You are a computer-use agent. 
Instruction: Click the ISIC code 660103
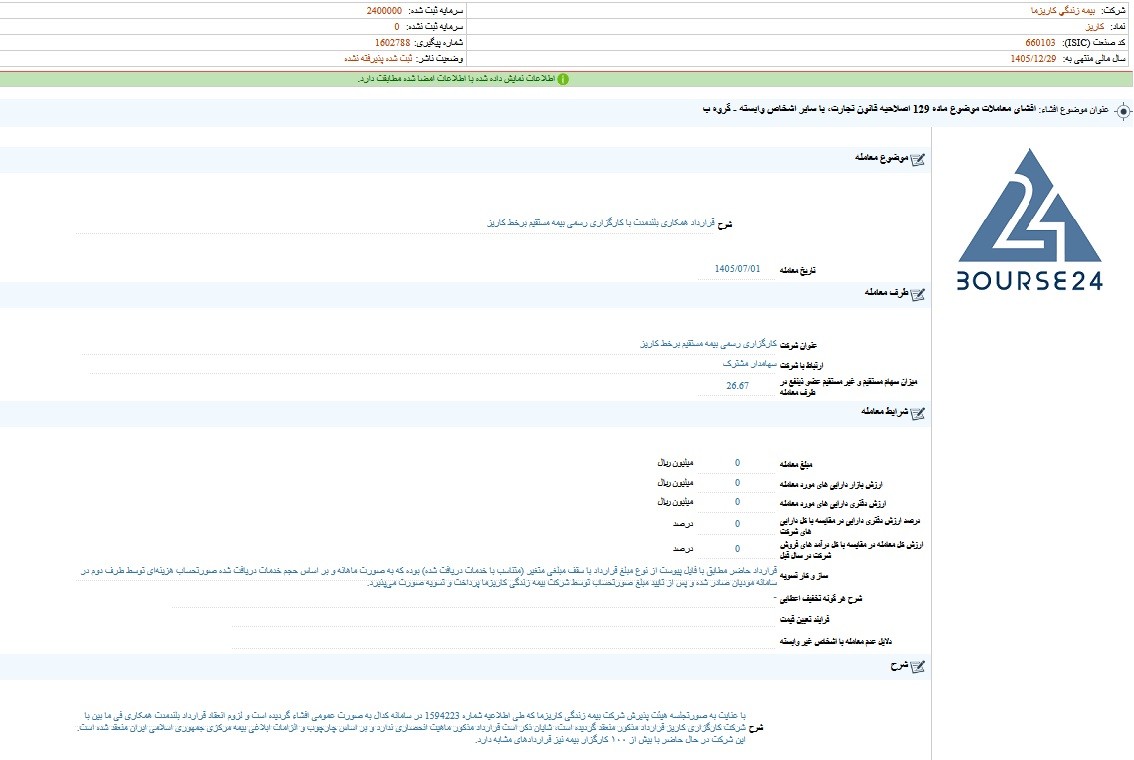tap(1040, 43)
